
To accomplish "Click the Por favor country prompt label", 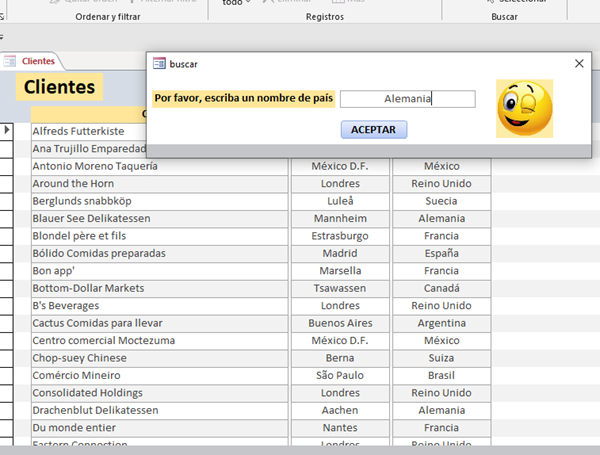I will point(242,99).
